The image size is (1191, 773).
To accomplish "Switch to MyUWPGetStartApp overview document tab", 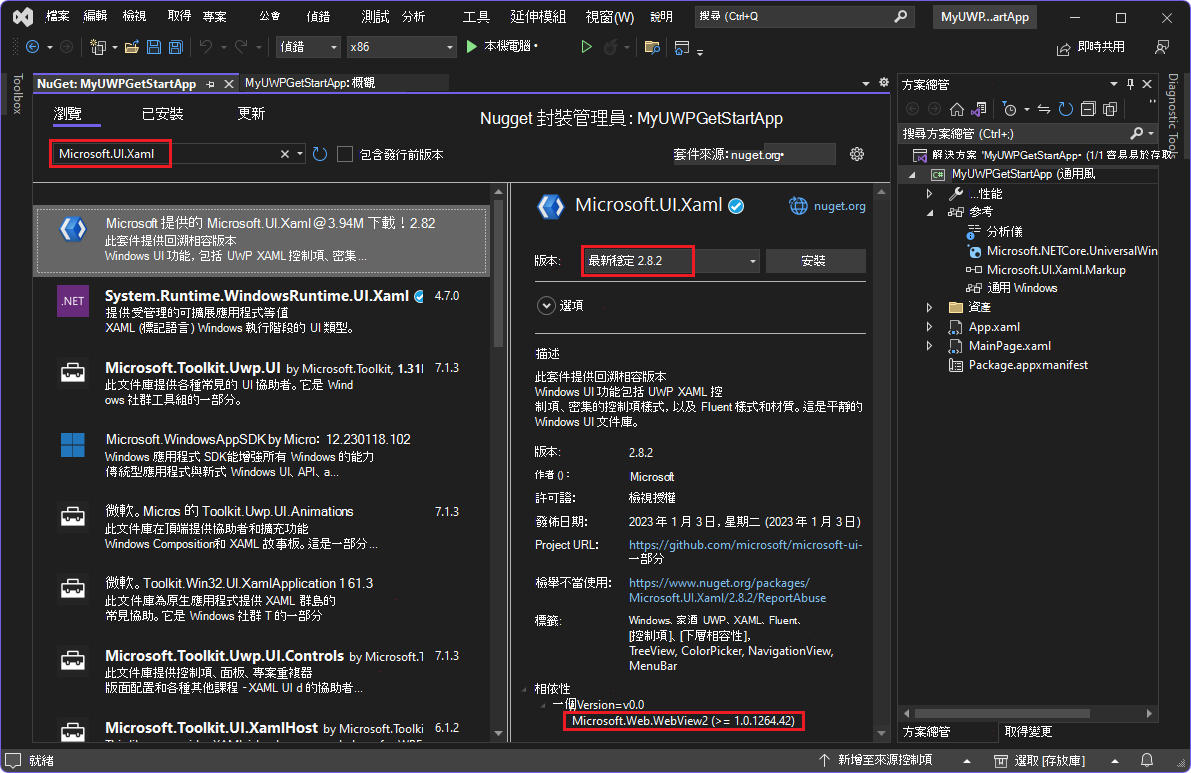I will coord(310,83).
